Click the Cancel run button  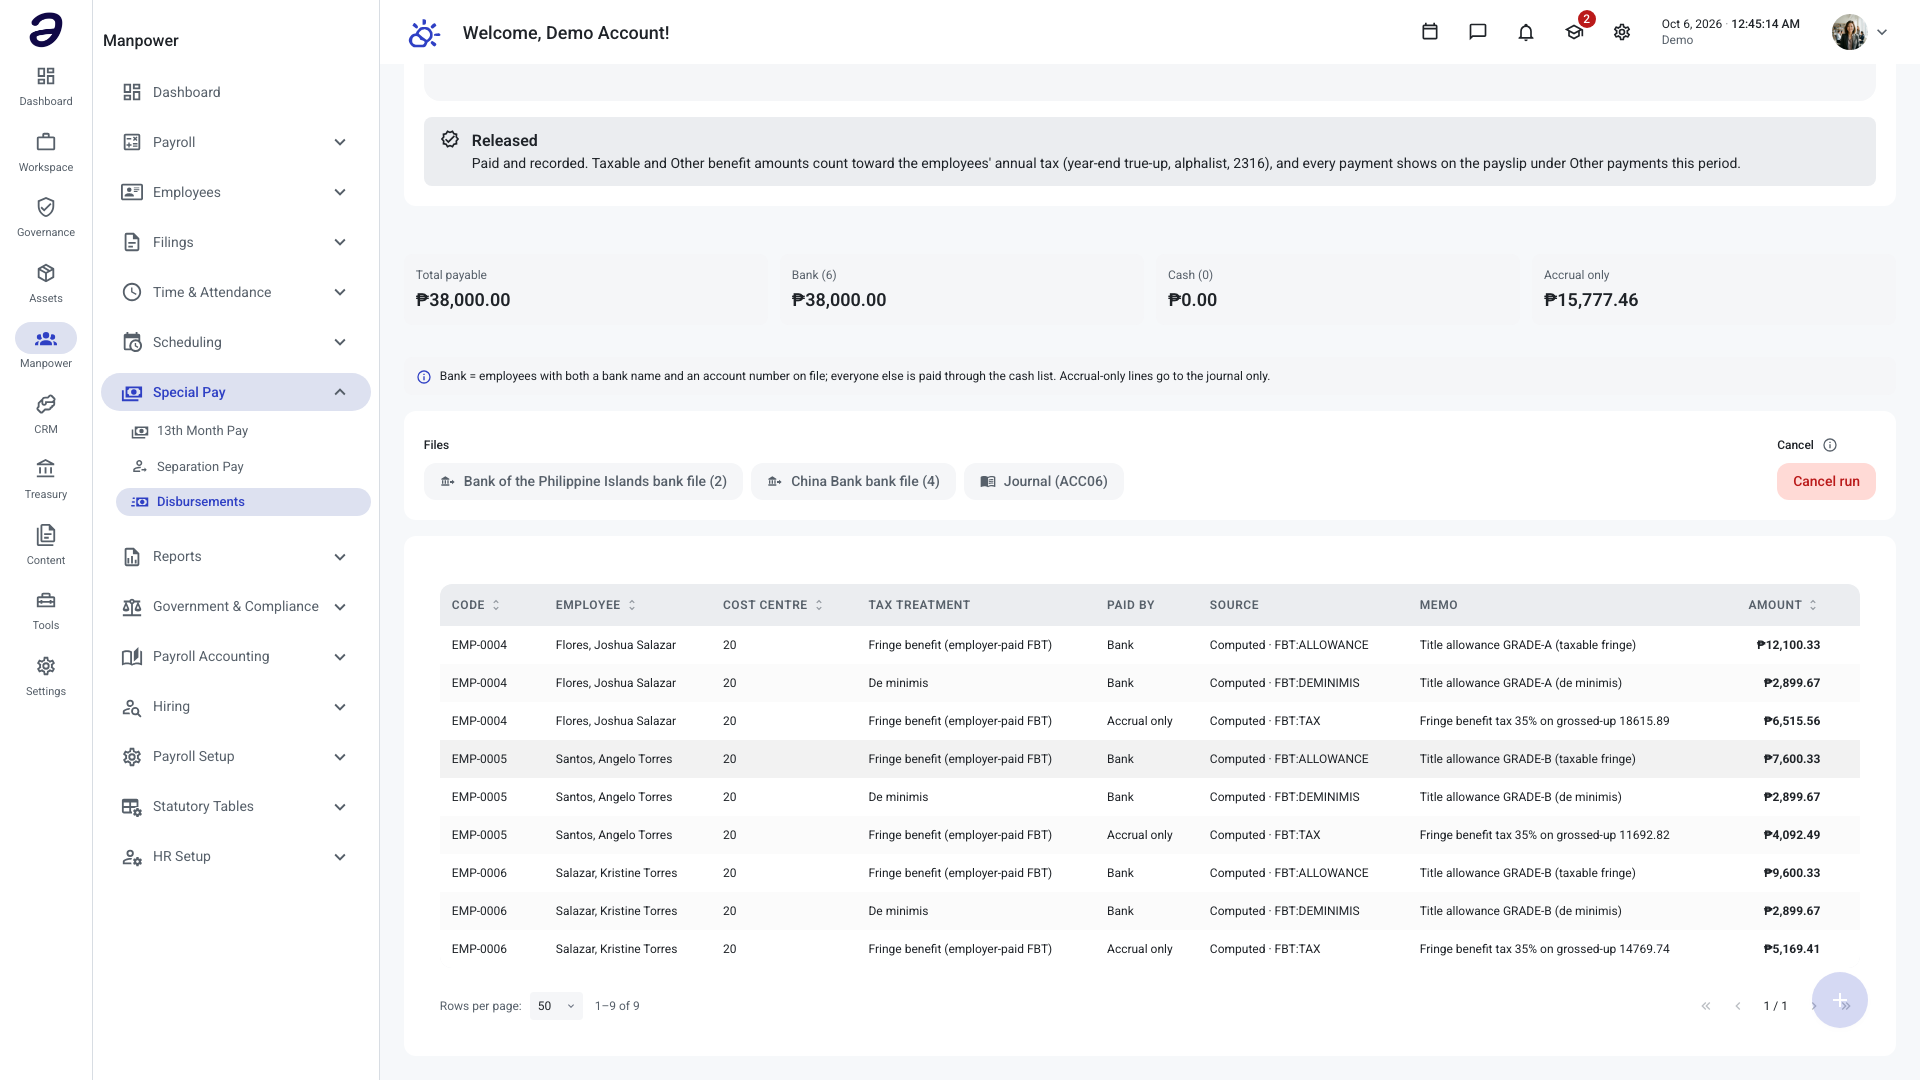tap(1826, 481)
